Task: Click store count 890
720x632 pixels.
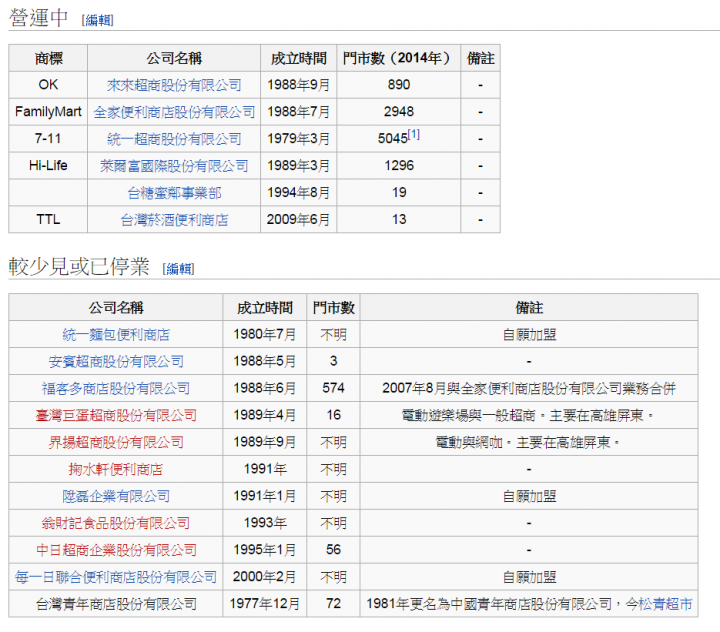Action: point(399,85)
